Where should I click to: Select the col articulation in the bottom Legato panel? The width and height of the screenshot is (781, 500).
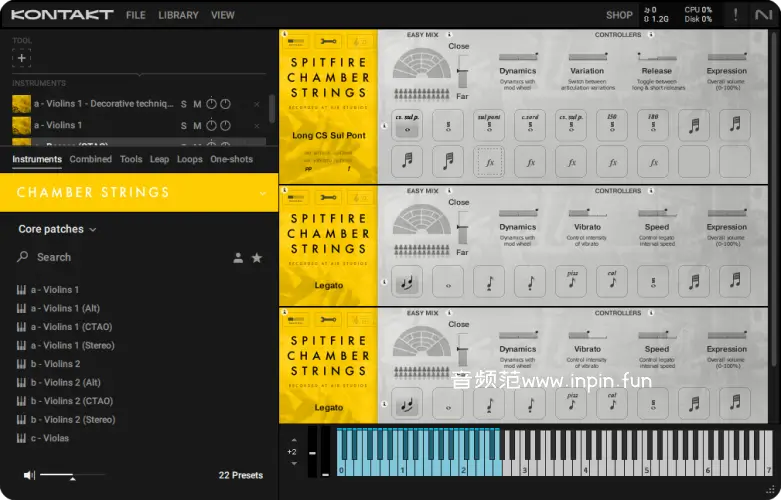(612, 403)
